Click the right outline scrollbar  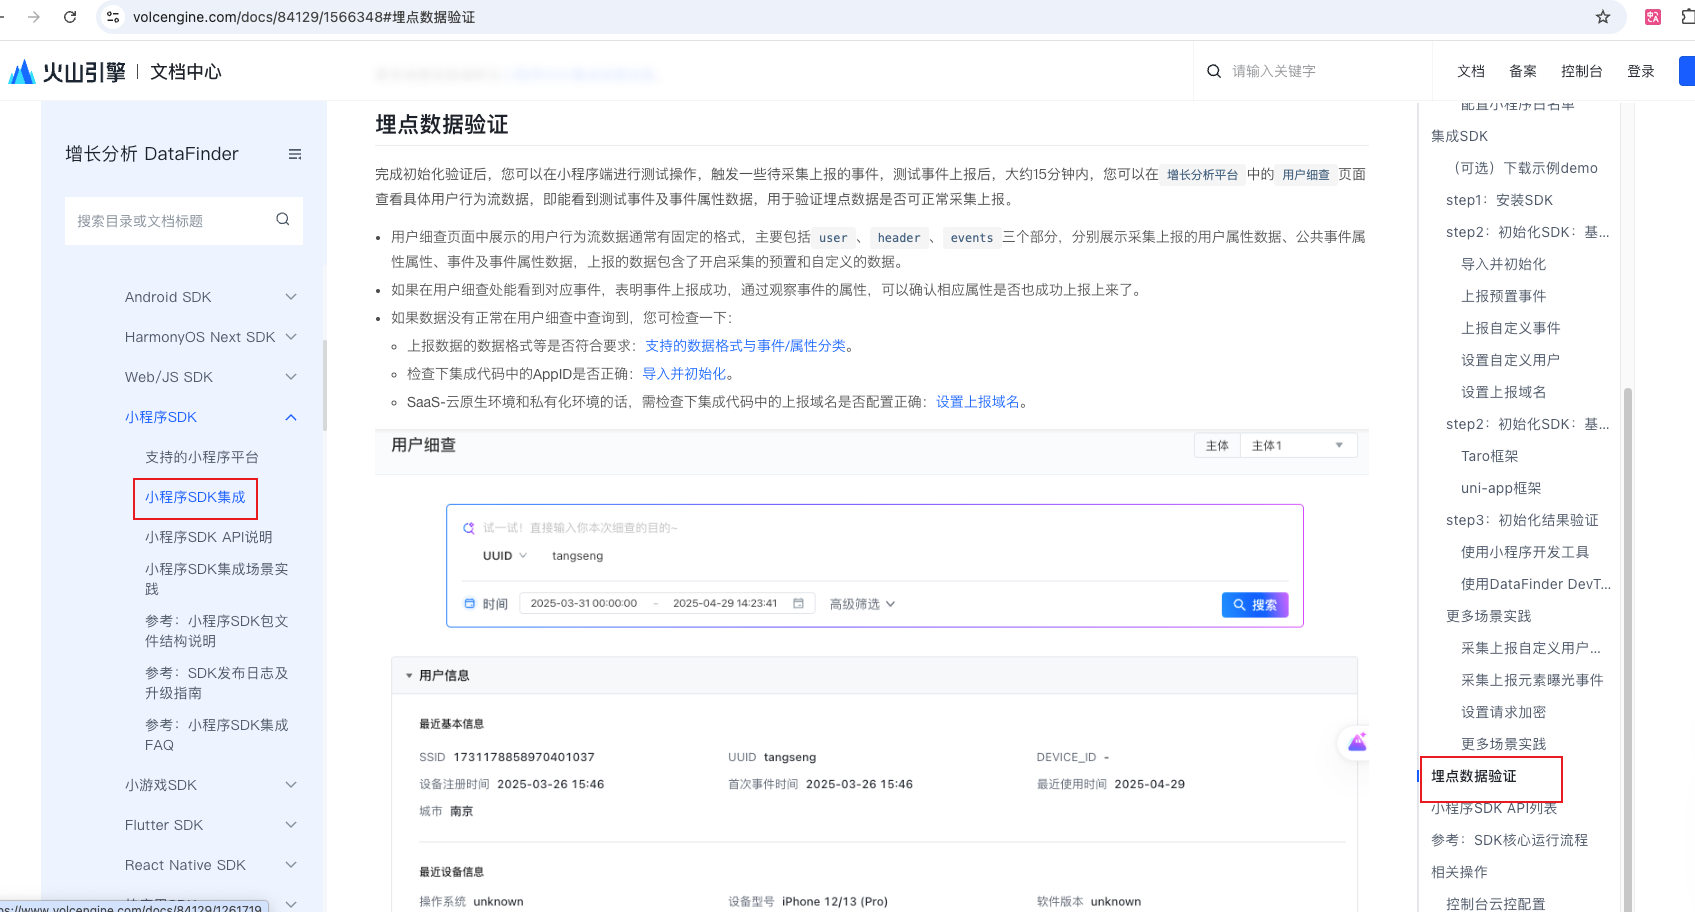1627,650
